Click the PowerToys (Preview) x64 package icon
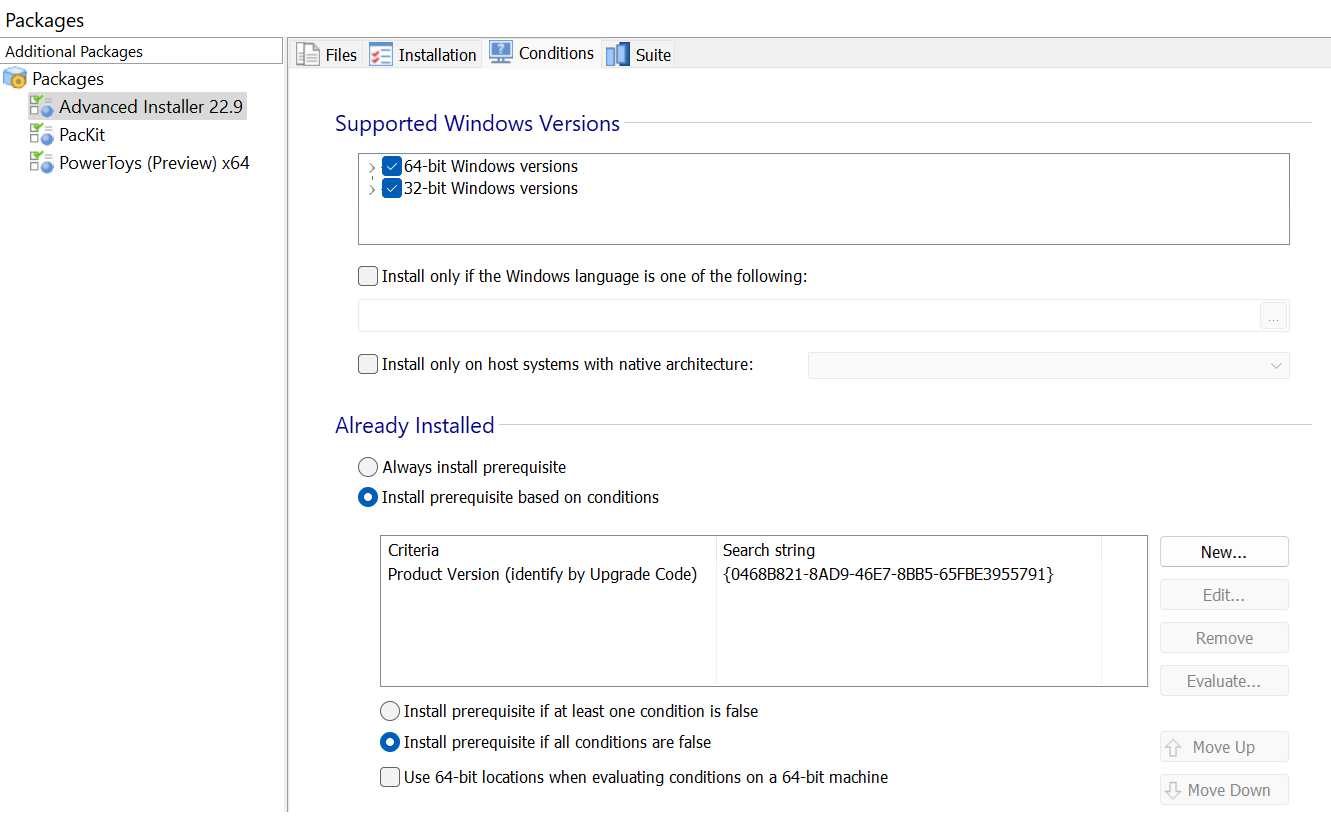Viewport: 1331px width, 824px height. coord(41,162)
